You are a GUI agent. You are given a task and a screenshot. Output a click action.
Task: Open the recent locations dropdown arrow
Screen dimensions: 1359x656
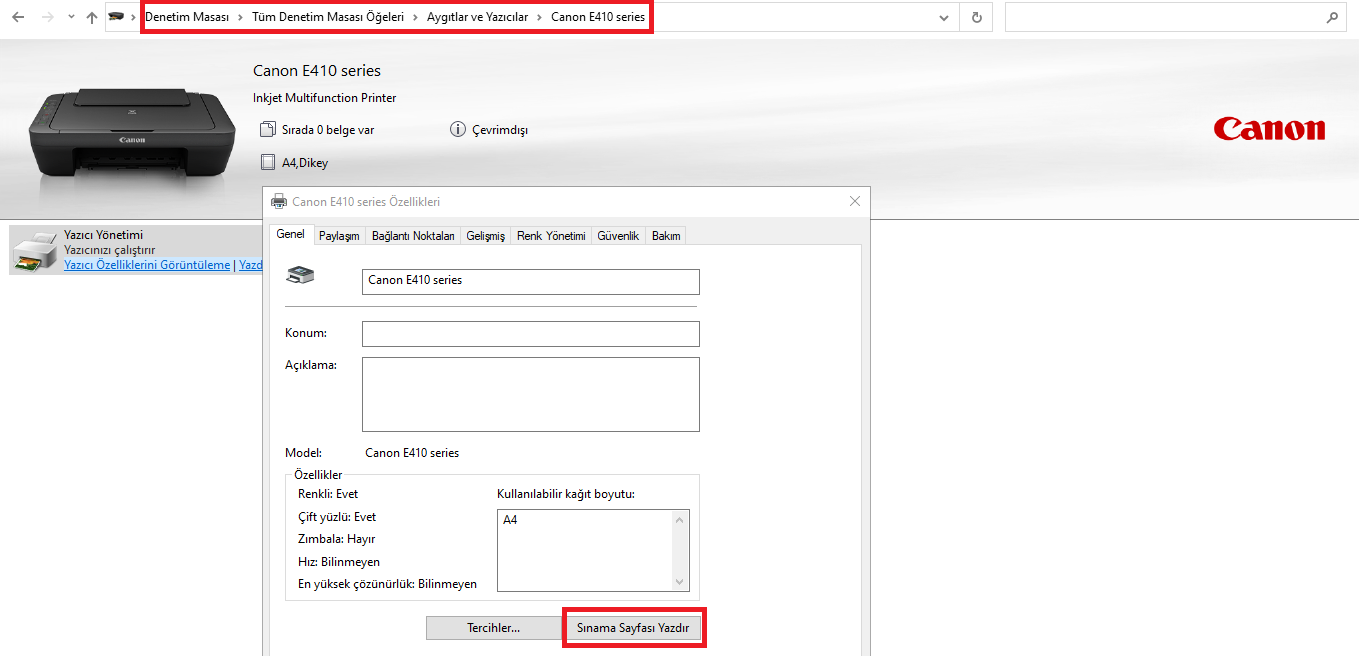[71, 17]
